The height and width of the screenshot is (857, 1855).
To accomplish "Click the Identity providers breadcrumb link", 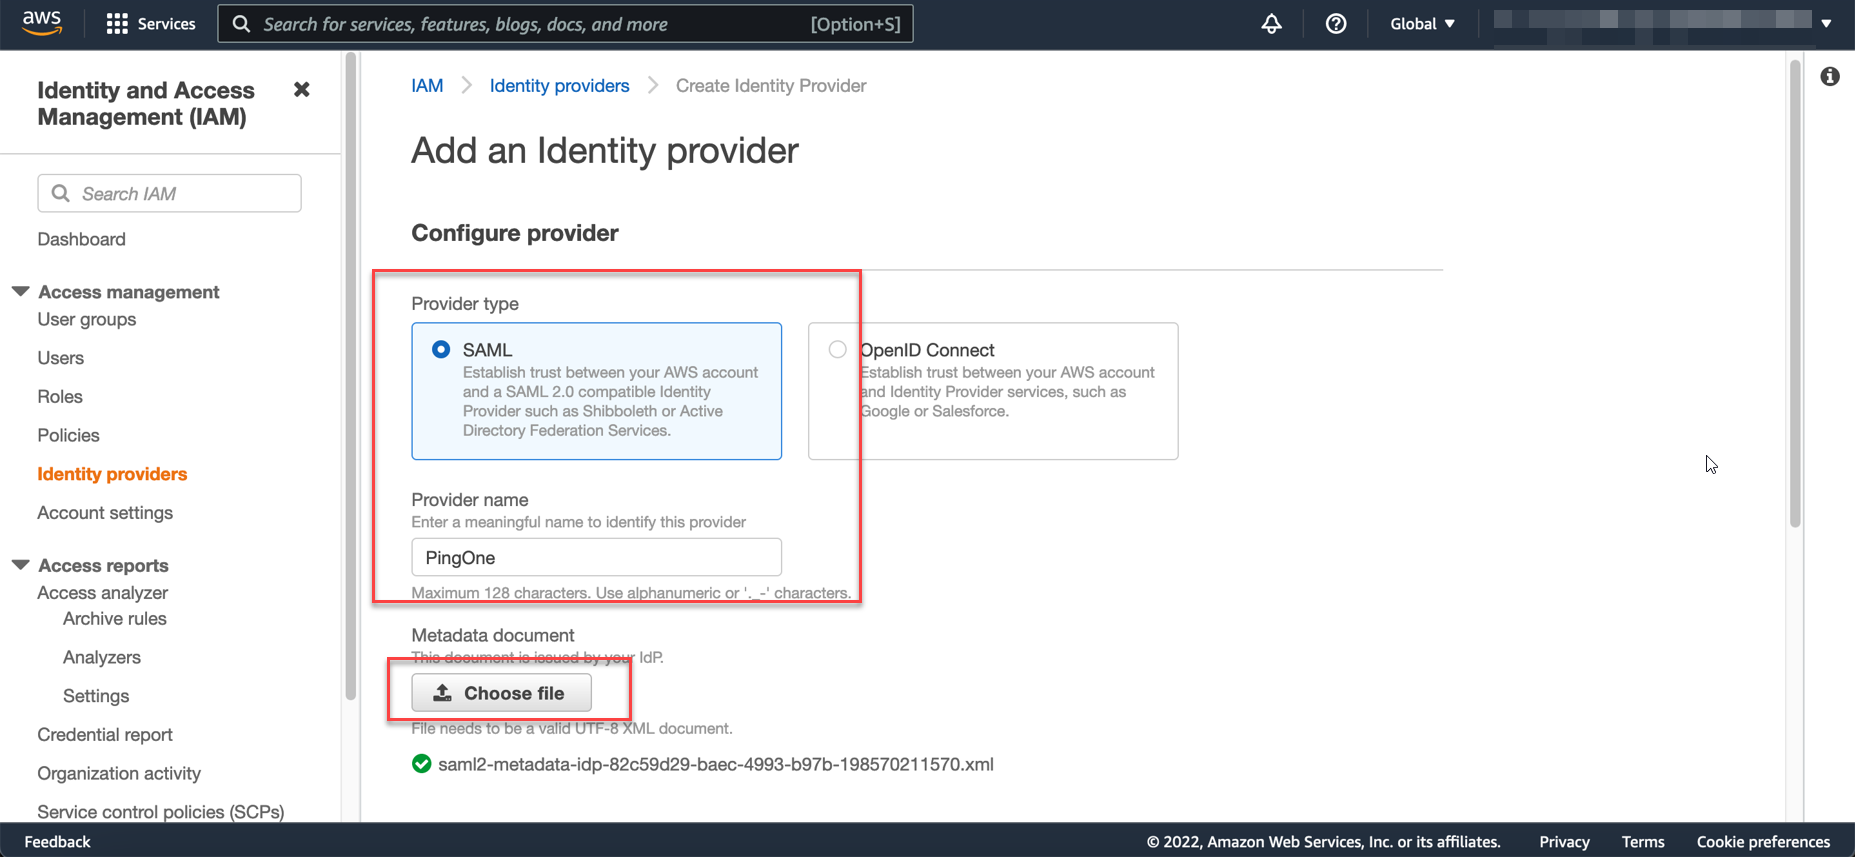I will 559,86.
